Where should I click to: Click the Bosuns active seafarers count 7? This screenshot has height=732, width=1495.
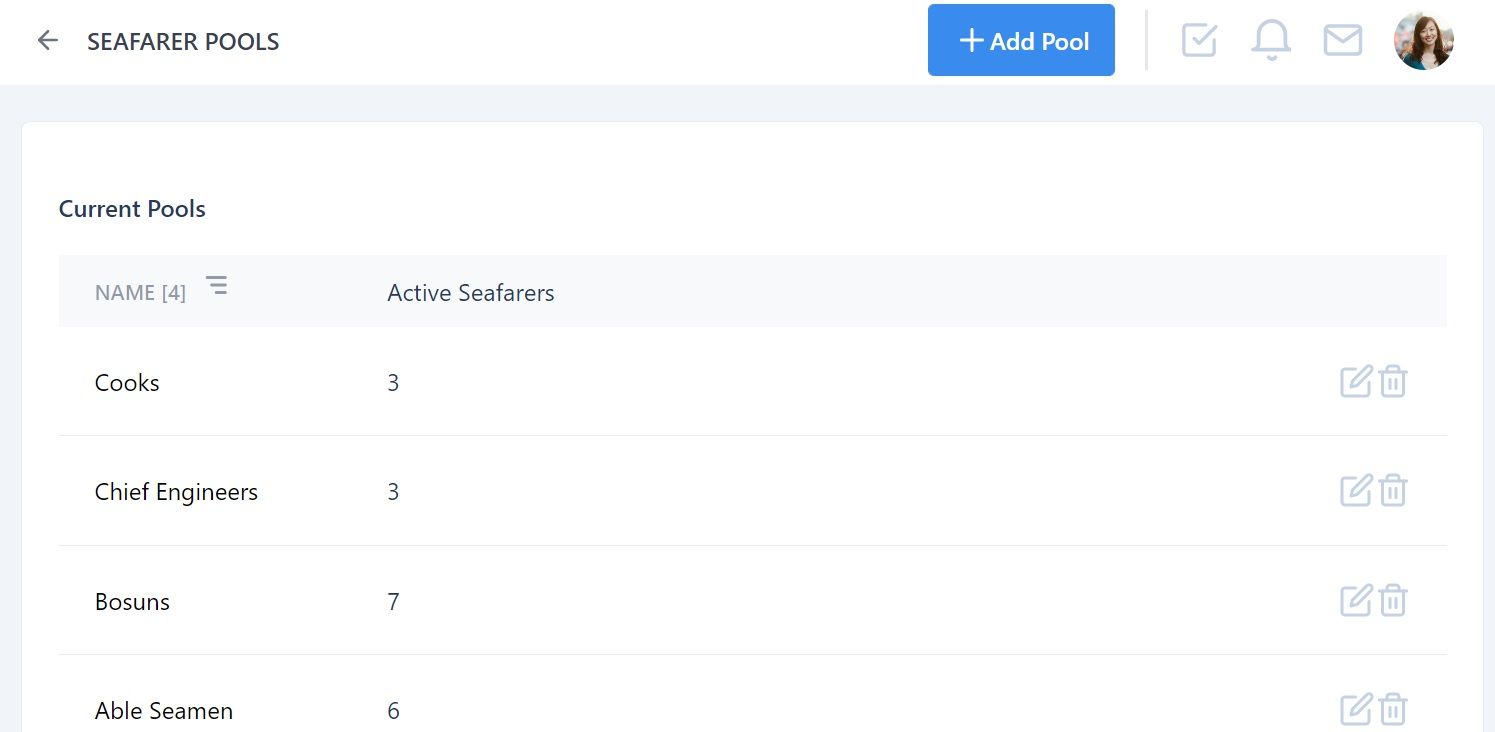tap(393, 602)
